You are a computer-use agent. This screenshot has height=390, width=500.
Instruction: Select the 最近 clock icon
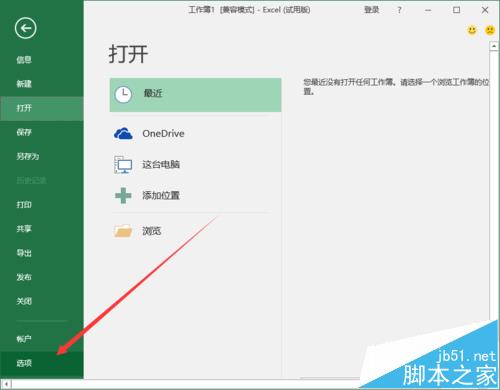pyautogui.click(x=123, y=95)
